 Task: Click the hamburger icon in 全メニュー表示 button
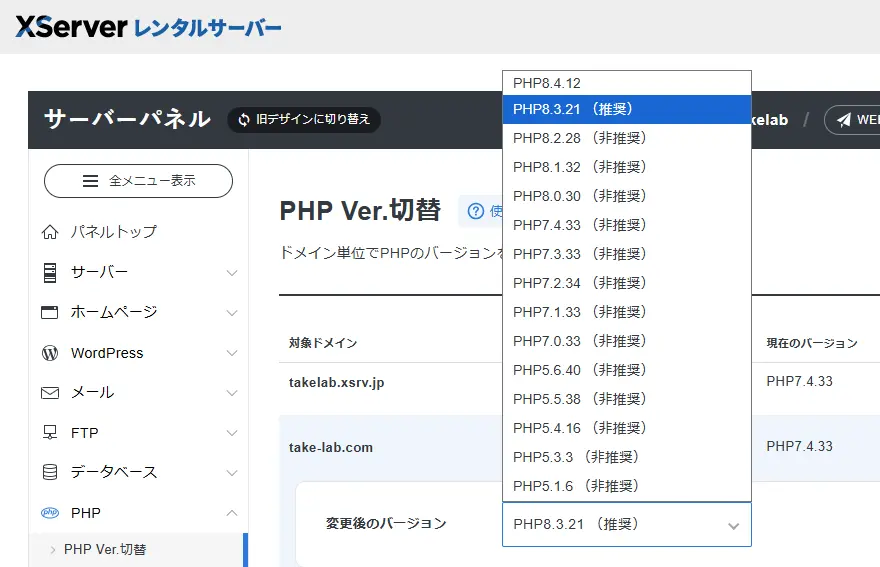point(90,181)
